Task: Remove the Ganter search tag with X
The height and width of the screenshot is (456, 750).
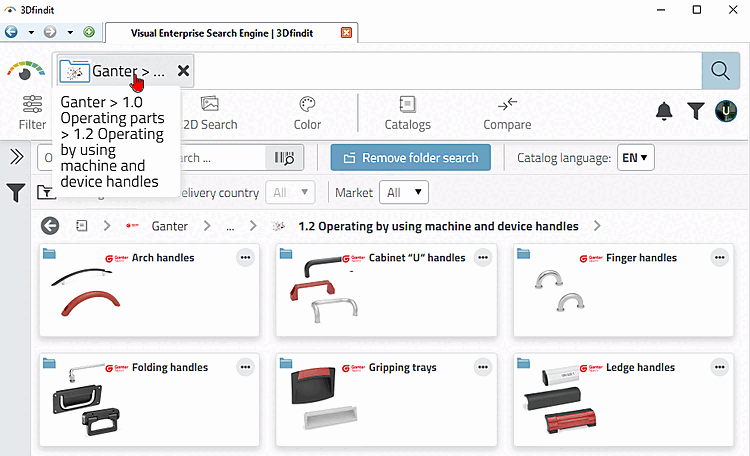Action: click(183, 71)
